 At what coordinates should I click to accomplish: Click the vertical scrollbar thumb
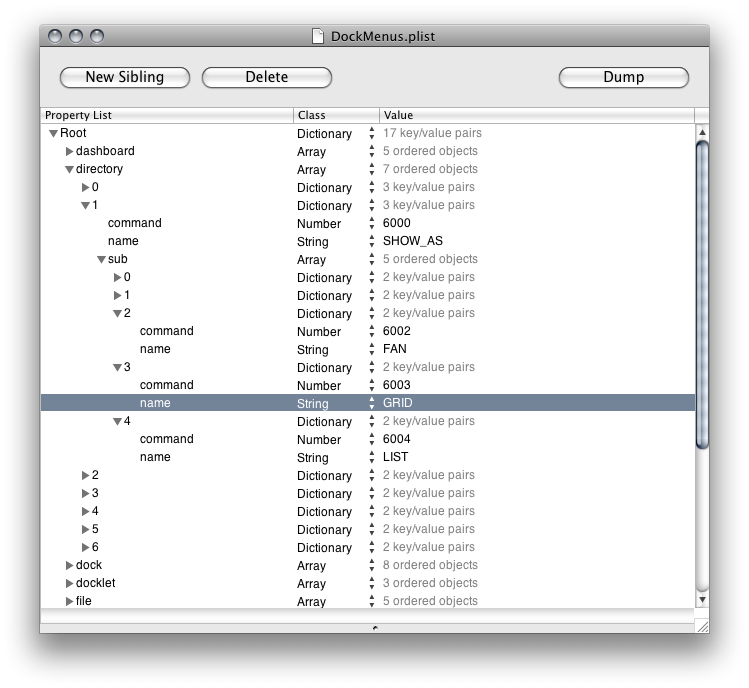click(x=702, y=295)
